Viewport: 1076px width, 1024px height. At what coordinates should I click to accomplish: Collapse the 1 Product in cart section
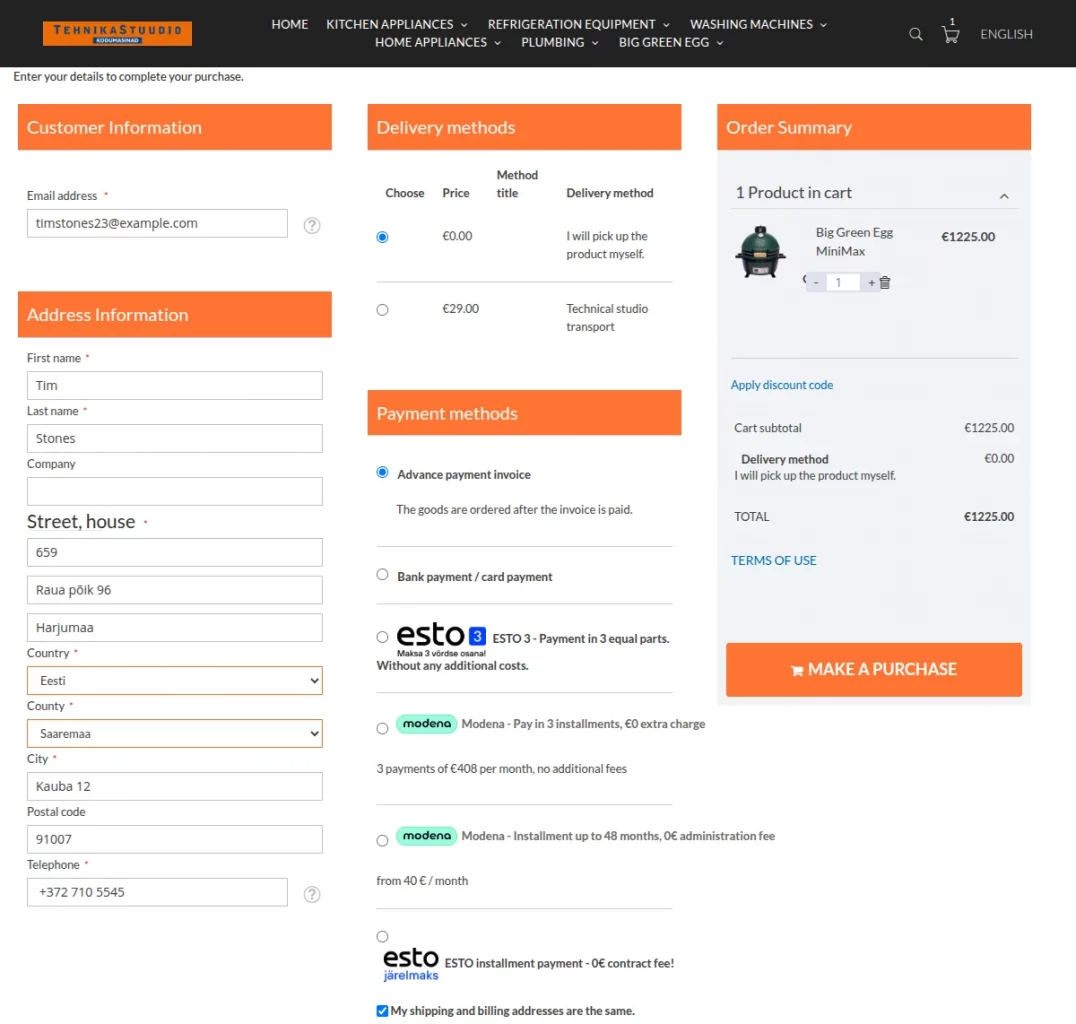(x=1003, y=196)
